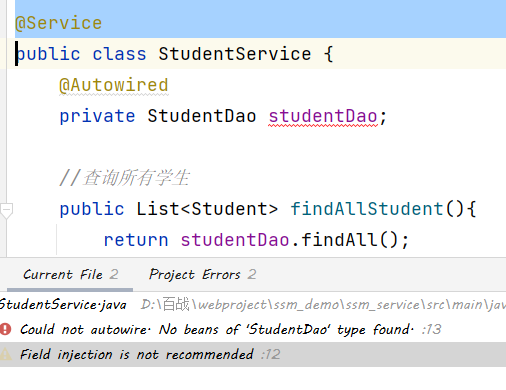Click the red error icon for autowire problem

click(6, 329)
